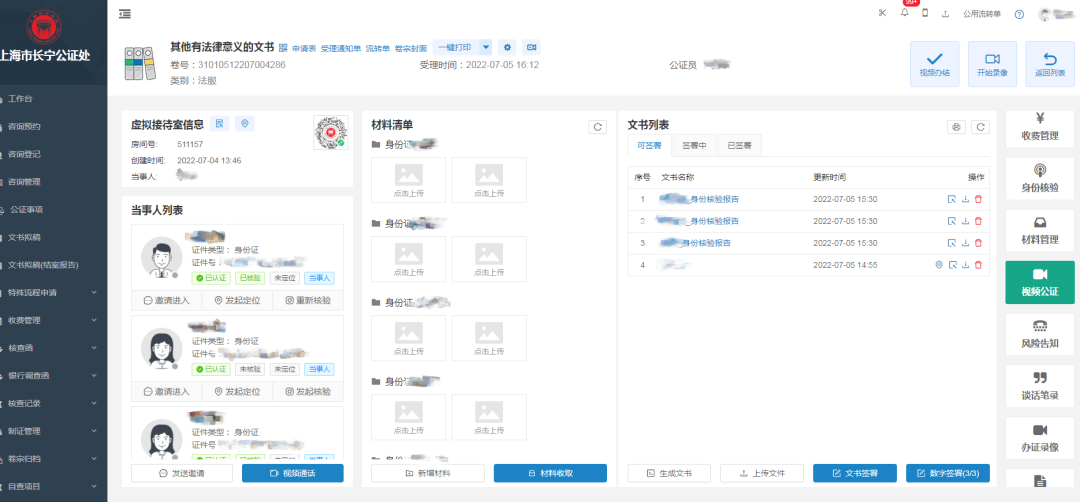Download the second document in 文书列表

965,221
